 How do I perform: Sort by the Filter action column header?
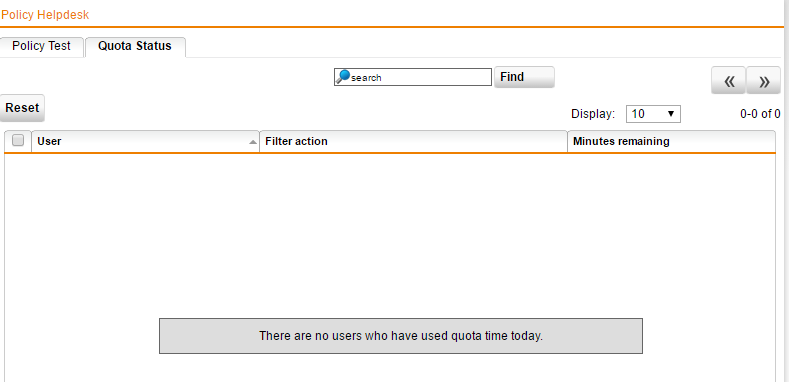(413, 141)
